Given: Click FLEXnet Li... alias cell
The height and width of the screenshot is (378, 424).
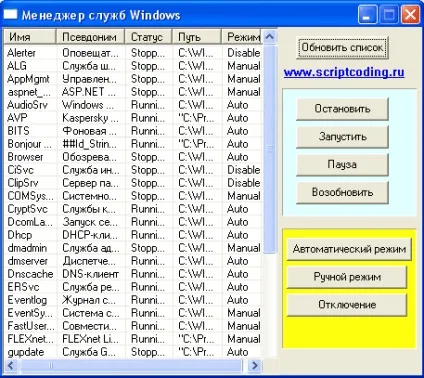Looking at the screenshot, I should [90, 339].
